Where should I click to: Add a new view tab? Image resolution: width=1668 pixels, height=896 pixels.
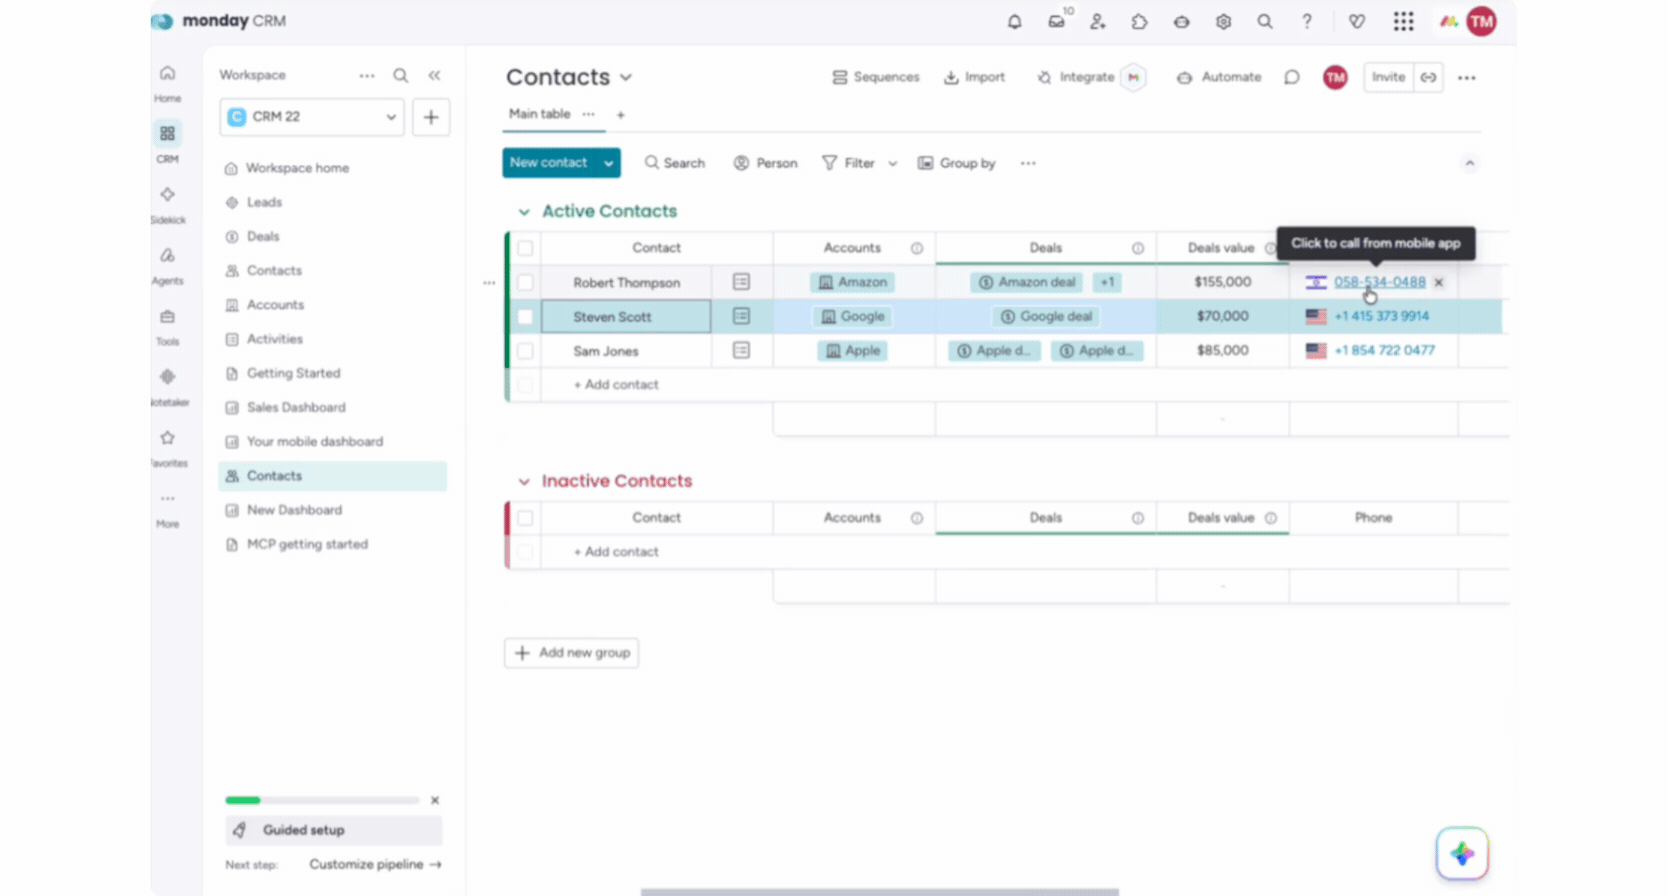[620, 115]
